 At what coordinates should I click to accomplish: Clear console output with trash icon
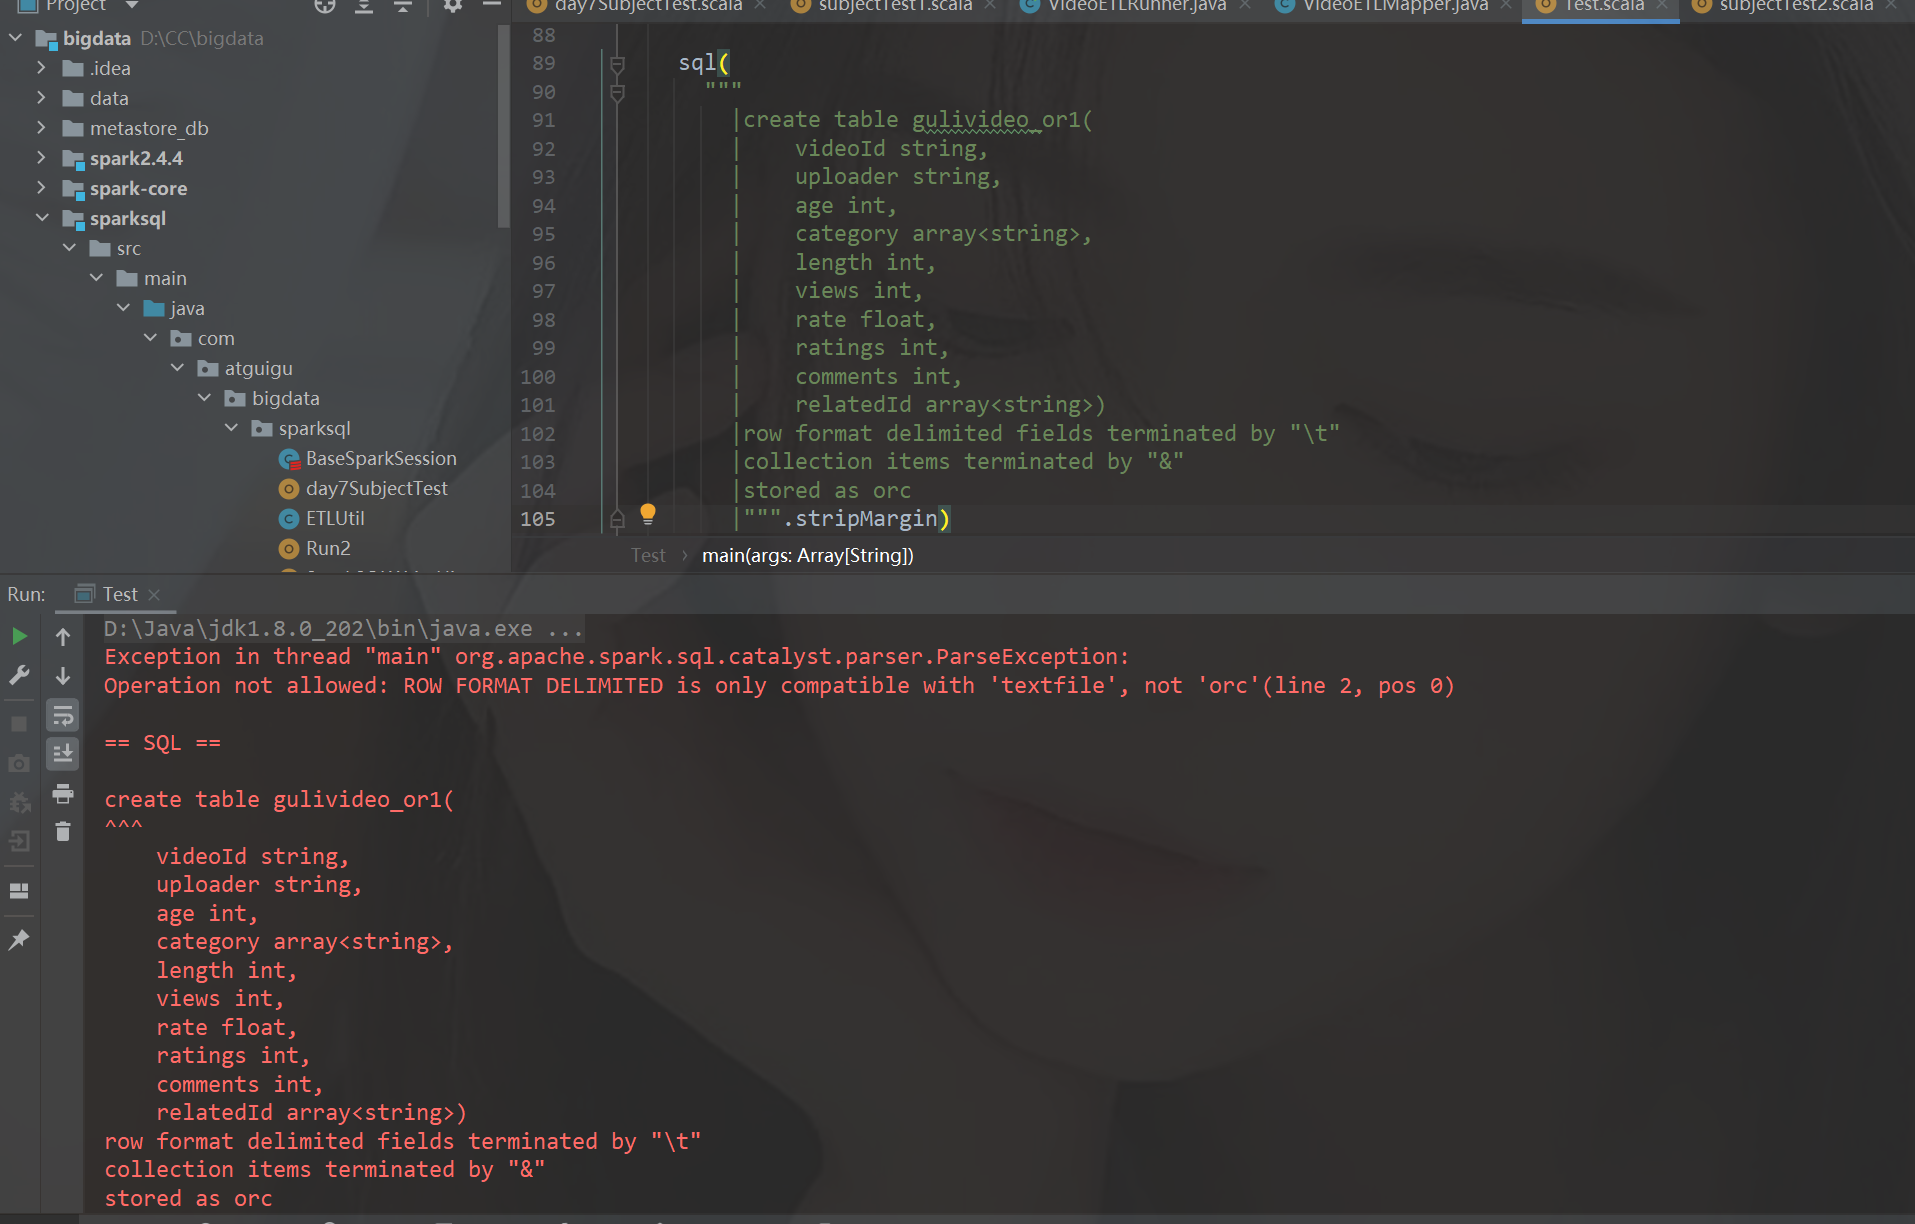coord(63,832)
